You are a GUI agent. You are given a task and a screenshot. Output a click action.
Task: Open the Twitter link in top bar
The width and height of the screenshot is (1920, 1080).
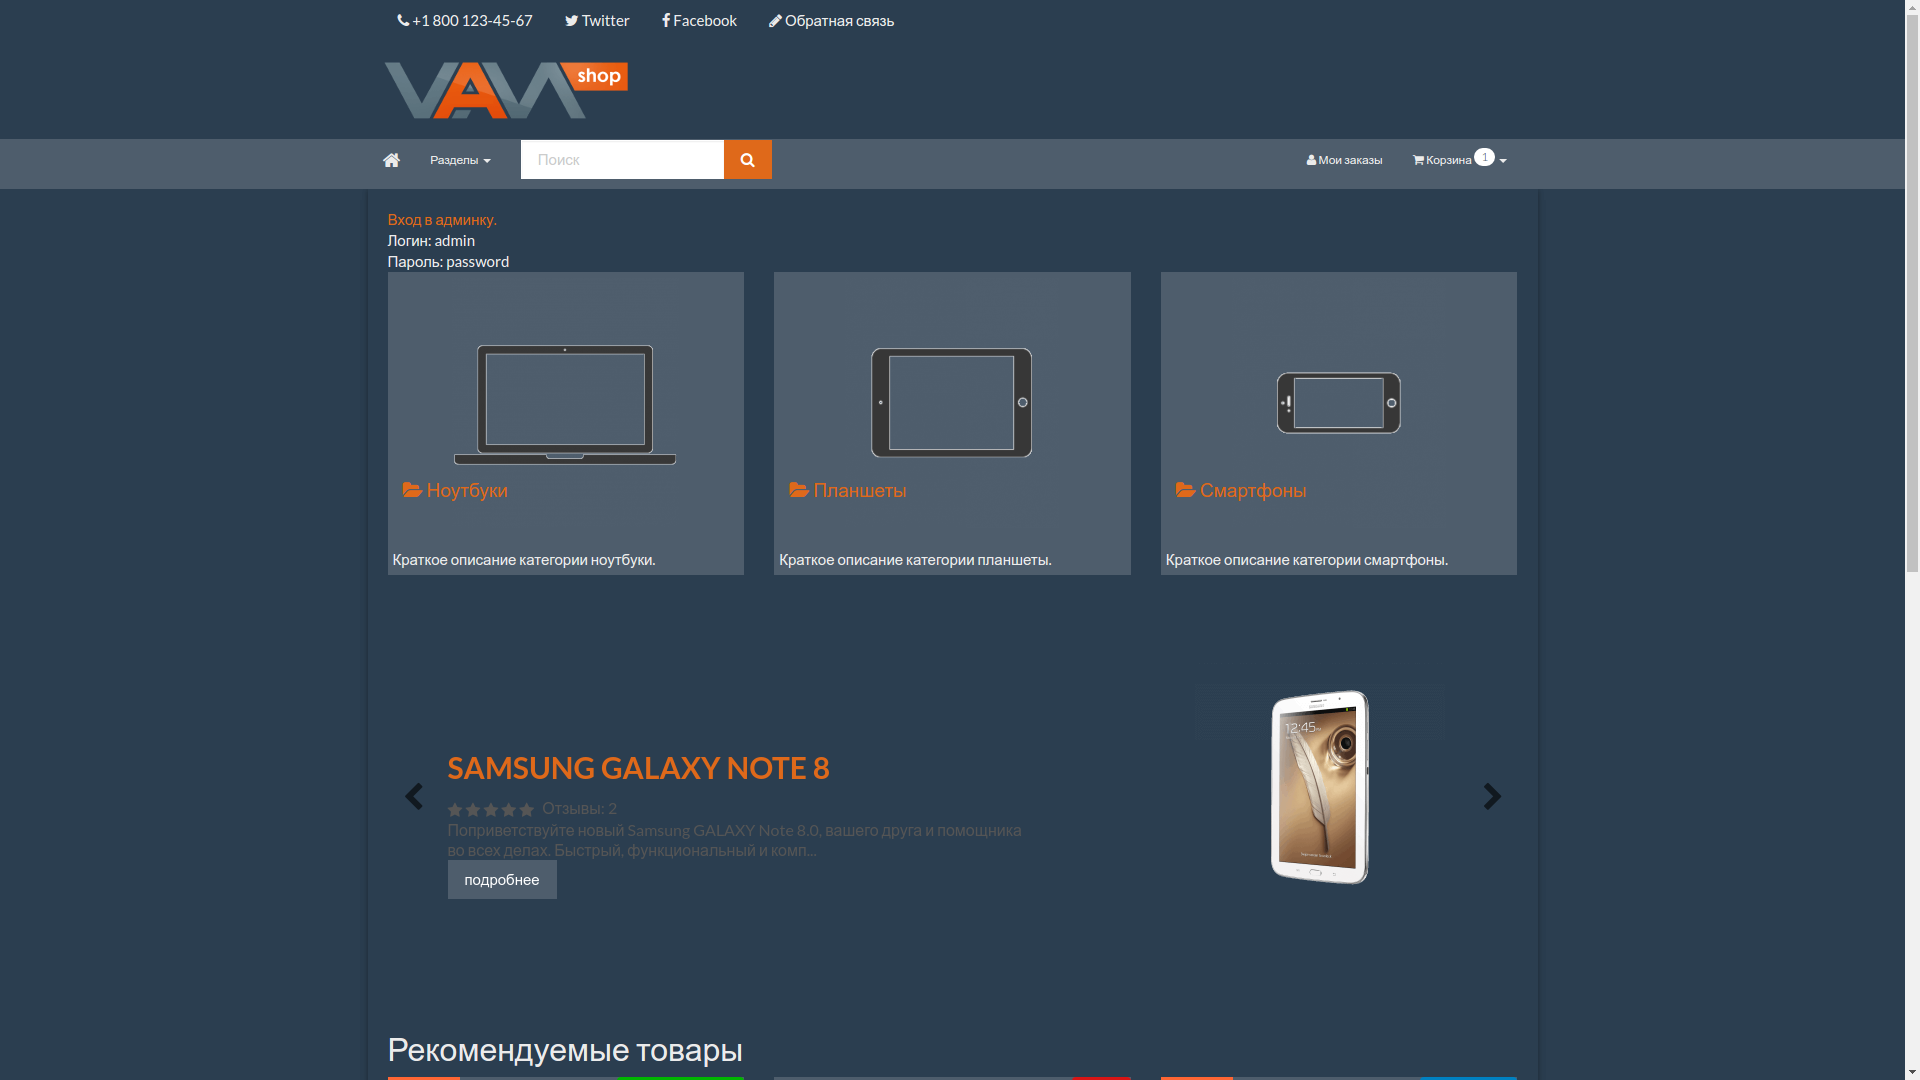click(x=597, y=20)
